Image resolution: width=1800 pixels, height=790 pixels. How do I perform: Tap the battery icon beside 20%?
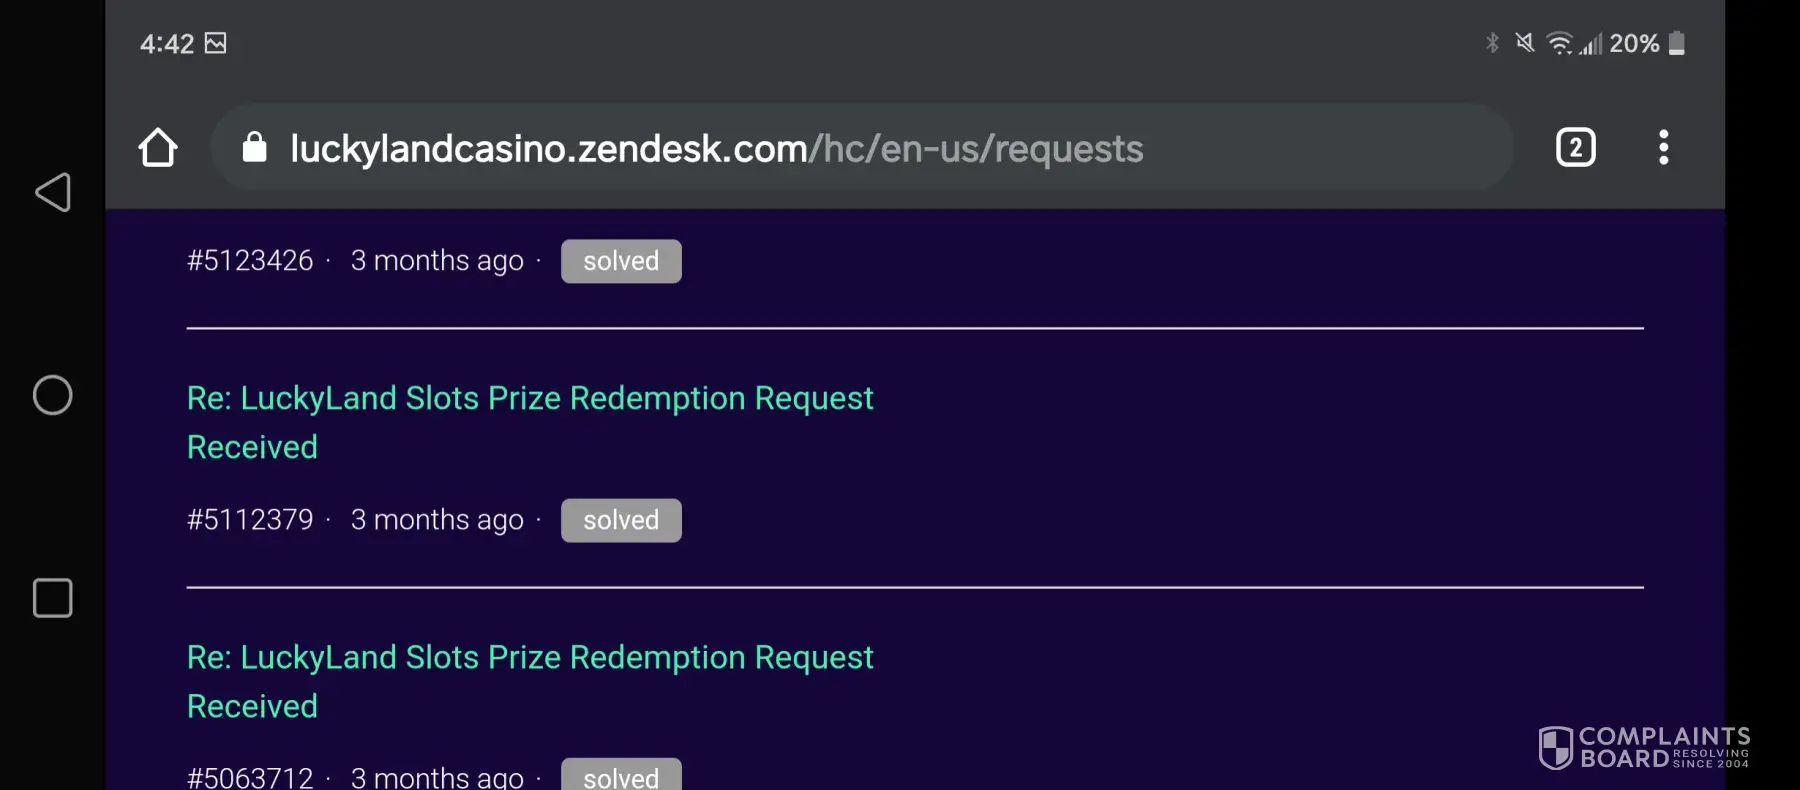1677,43
